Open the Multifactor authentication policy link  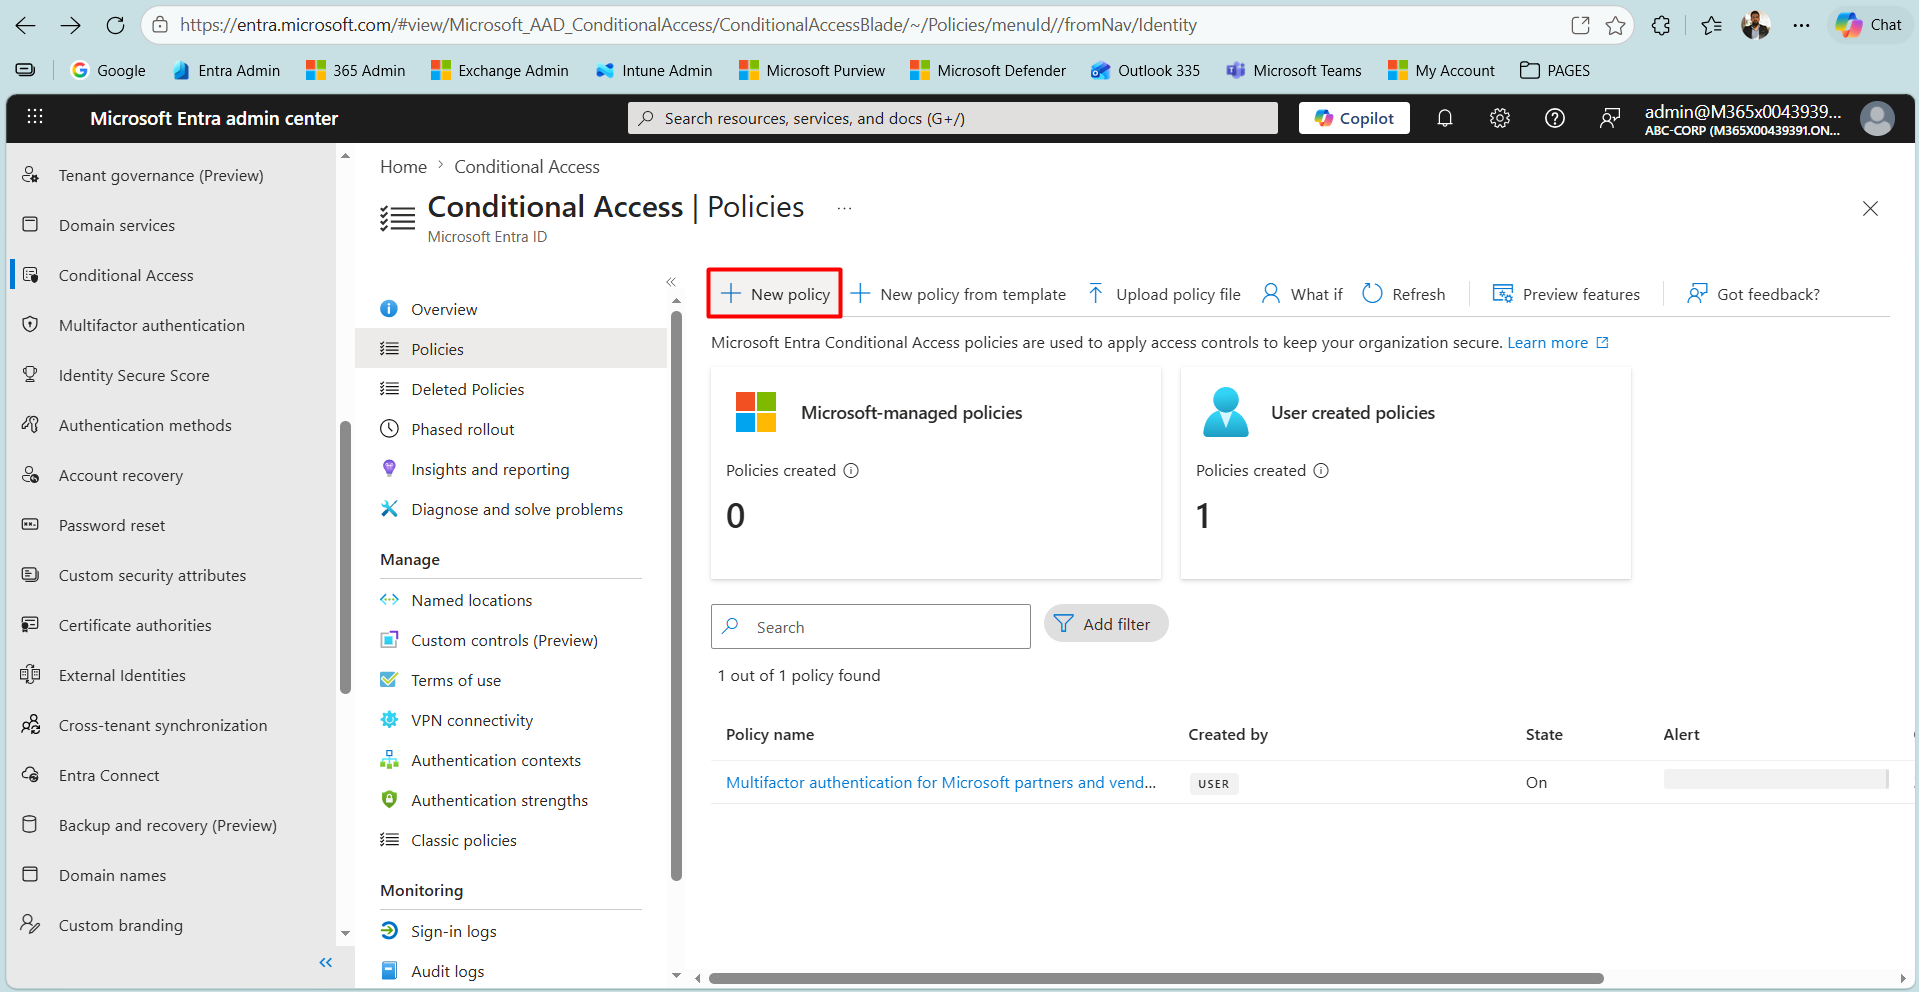click(x=940, y=783)
